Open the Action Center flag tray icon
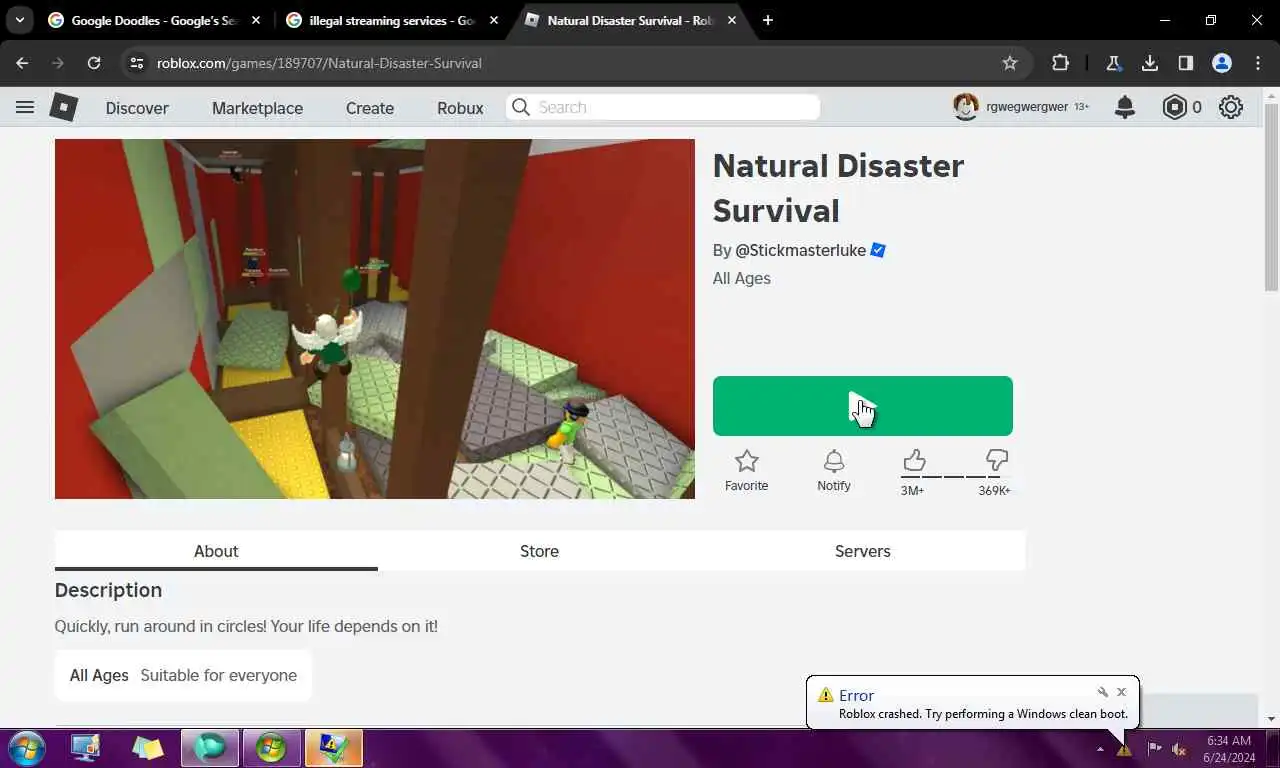The height and width of the screenshot is (768, 1280). pyautogui.click(x=1153, y=748)
